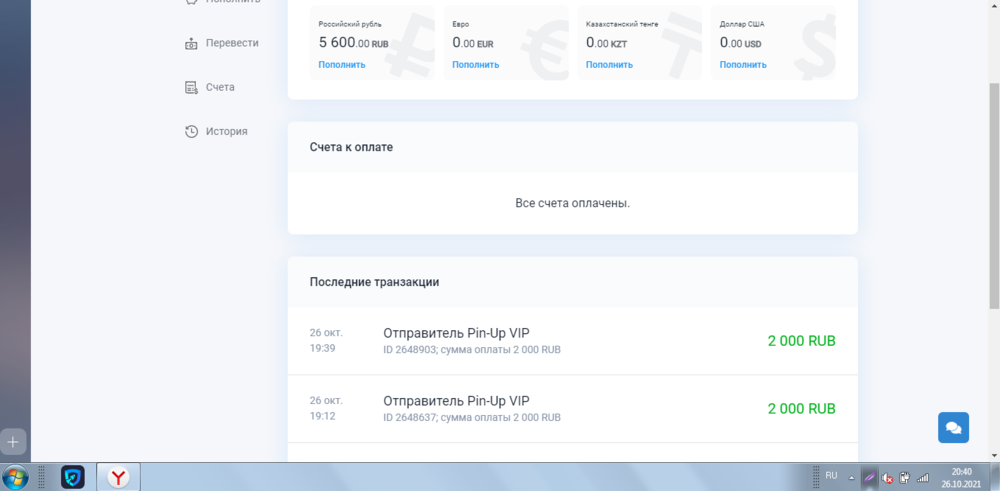Viewport: 1000px width, 491px height.
Task: Click the transfer icon beside Перевести
Action: 191,44
